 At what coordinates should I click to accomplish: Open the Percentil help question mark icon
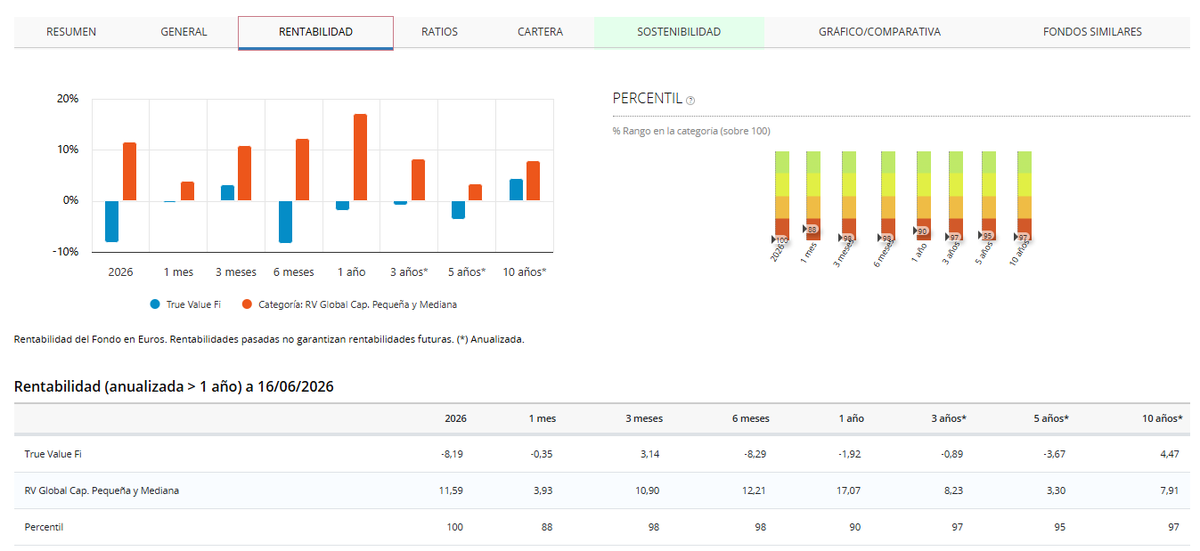691,100
